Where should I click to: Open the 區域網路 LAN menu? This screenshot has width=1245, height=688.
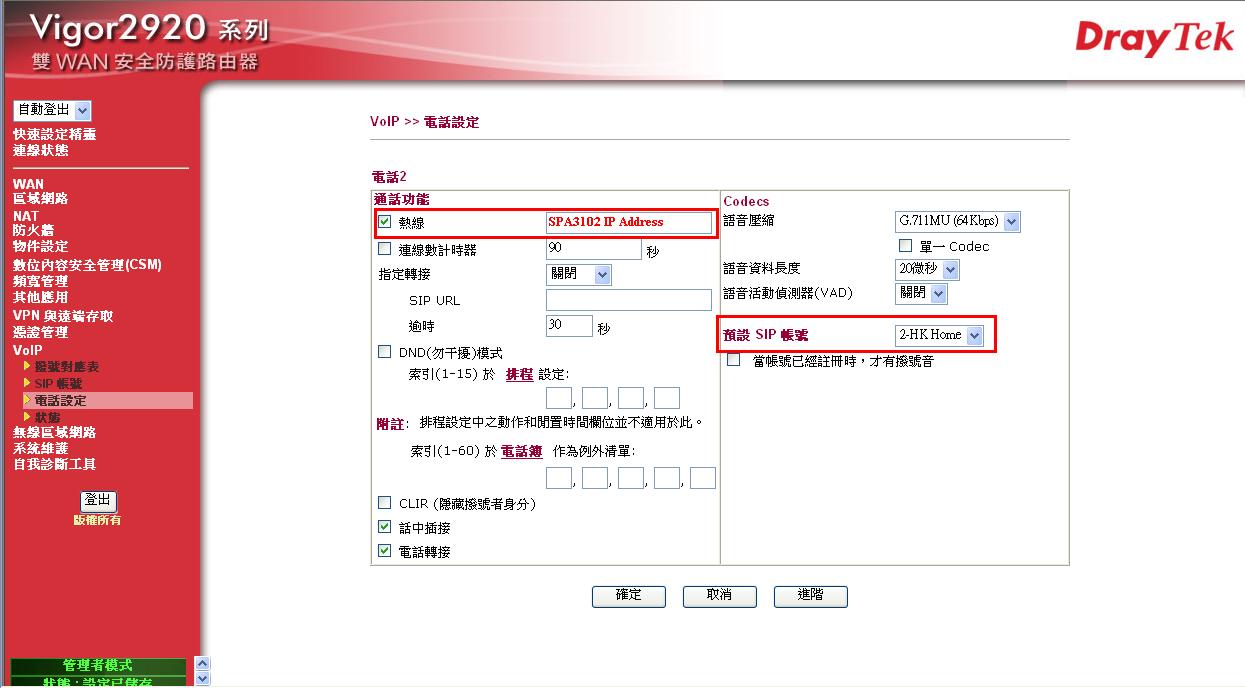tap(41, 199)
